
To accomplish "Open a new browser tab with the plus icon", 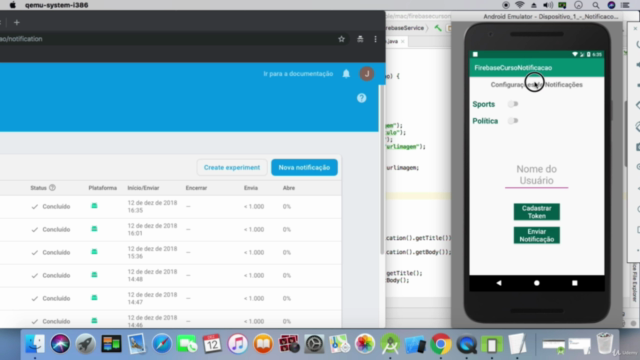I will tap(17, 22).
